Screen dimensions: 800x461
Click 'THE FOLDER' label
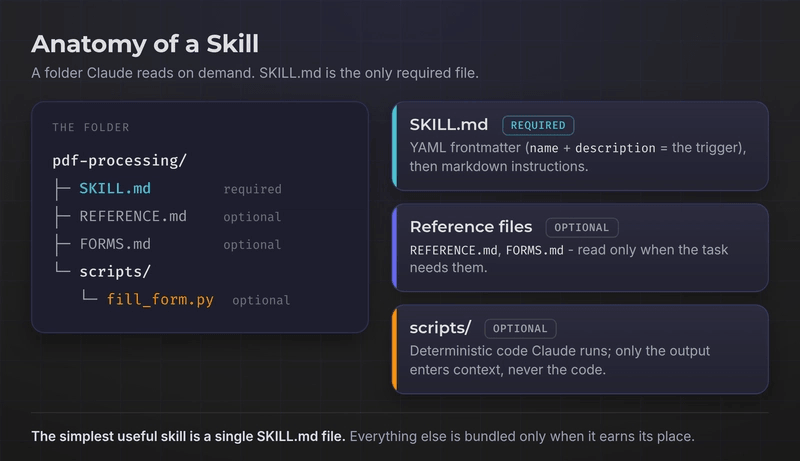pyautogui.click(x=91, y=127)
